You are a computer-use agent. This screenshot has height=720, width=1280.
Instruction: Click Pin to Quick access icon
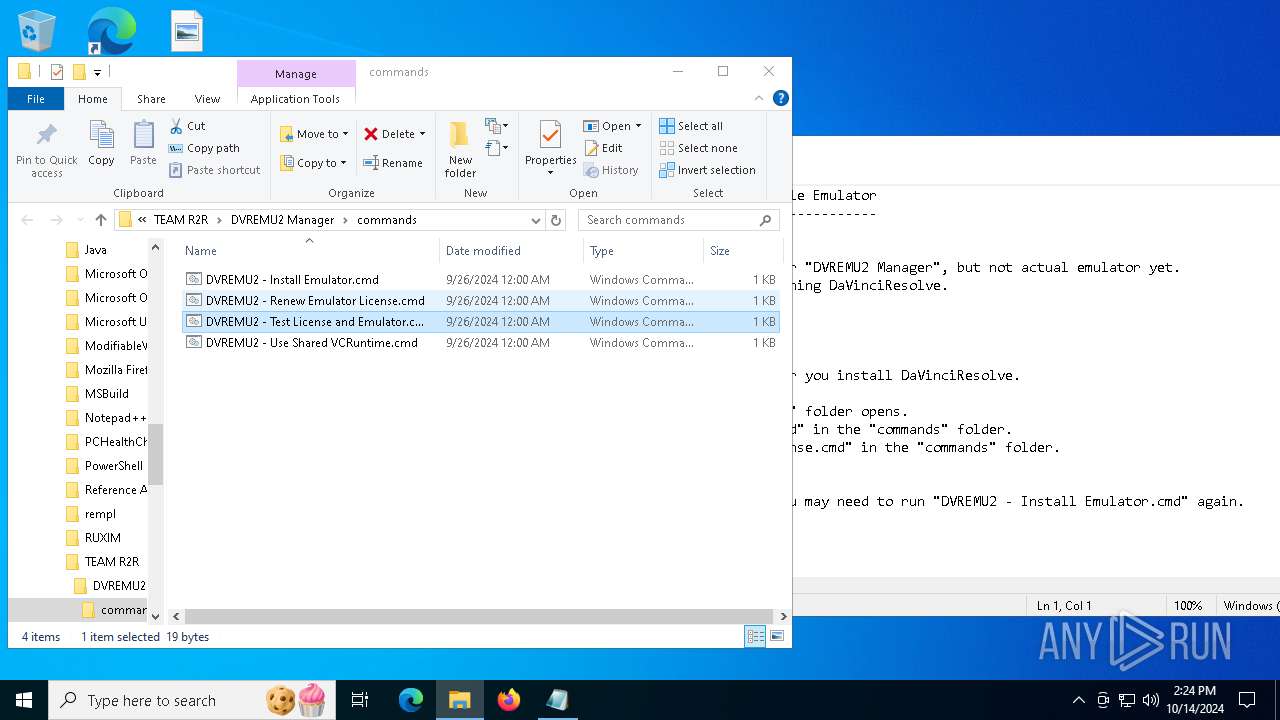(47, 150)
